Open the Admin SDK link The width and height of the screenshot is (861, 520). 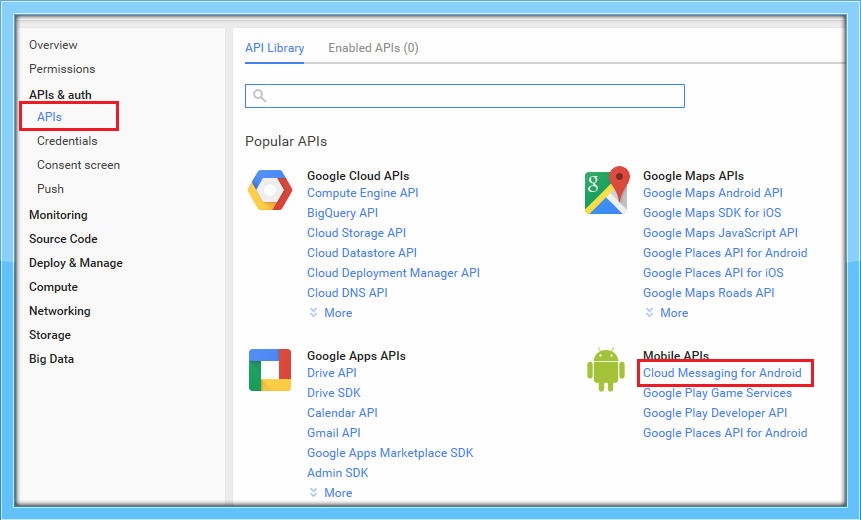pyautogui.click(x=338, y=473)
